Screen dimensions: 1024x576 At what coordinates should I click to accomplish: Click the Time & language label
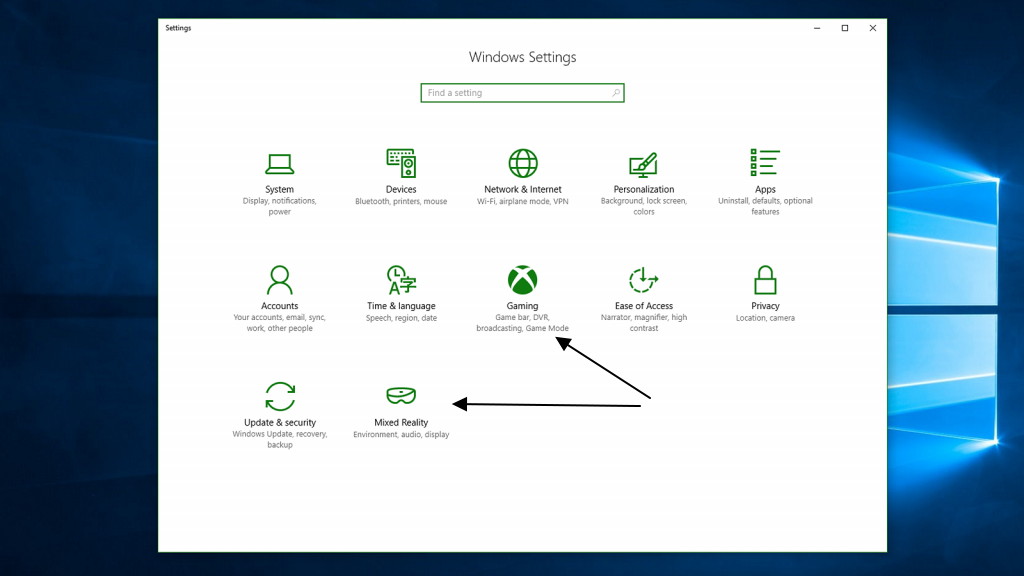point(401,306)
